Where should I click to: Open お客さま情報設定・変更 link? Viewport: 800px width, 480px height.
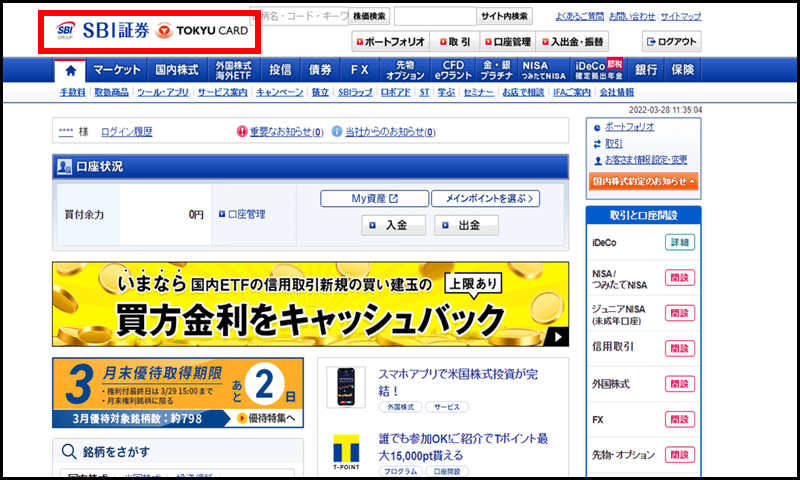click(646, 160)
